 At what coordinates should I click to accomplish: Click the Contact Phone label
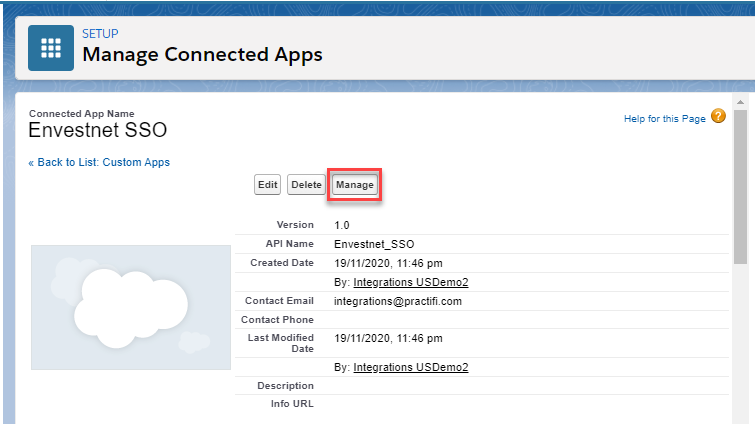coord(277,320)
